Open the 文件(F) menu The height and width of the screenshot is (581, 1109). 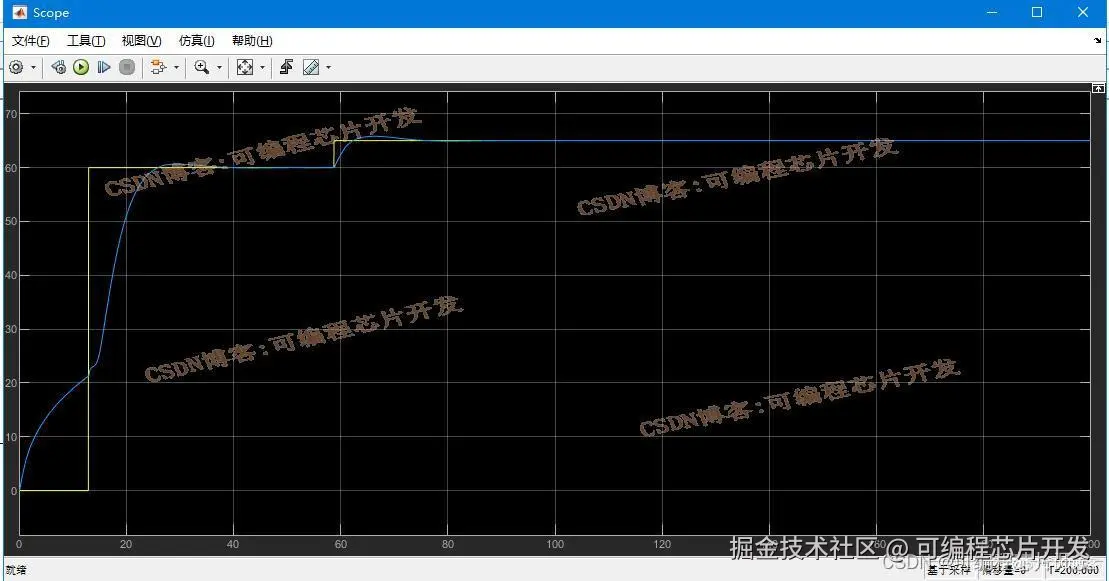point(30,41)
